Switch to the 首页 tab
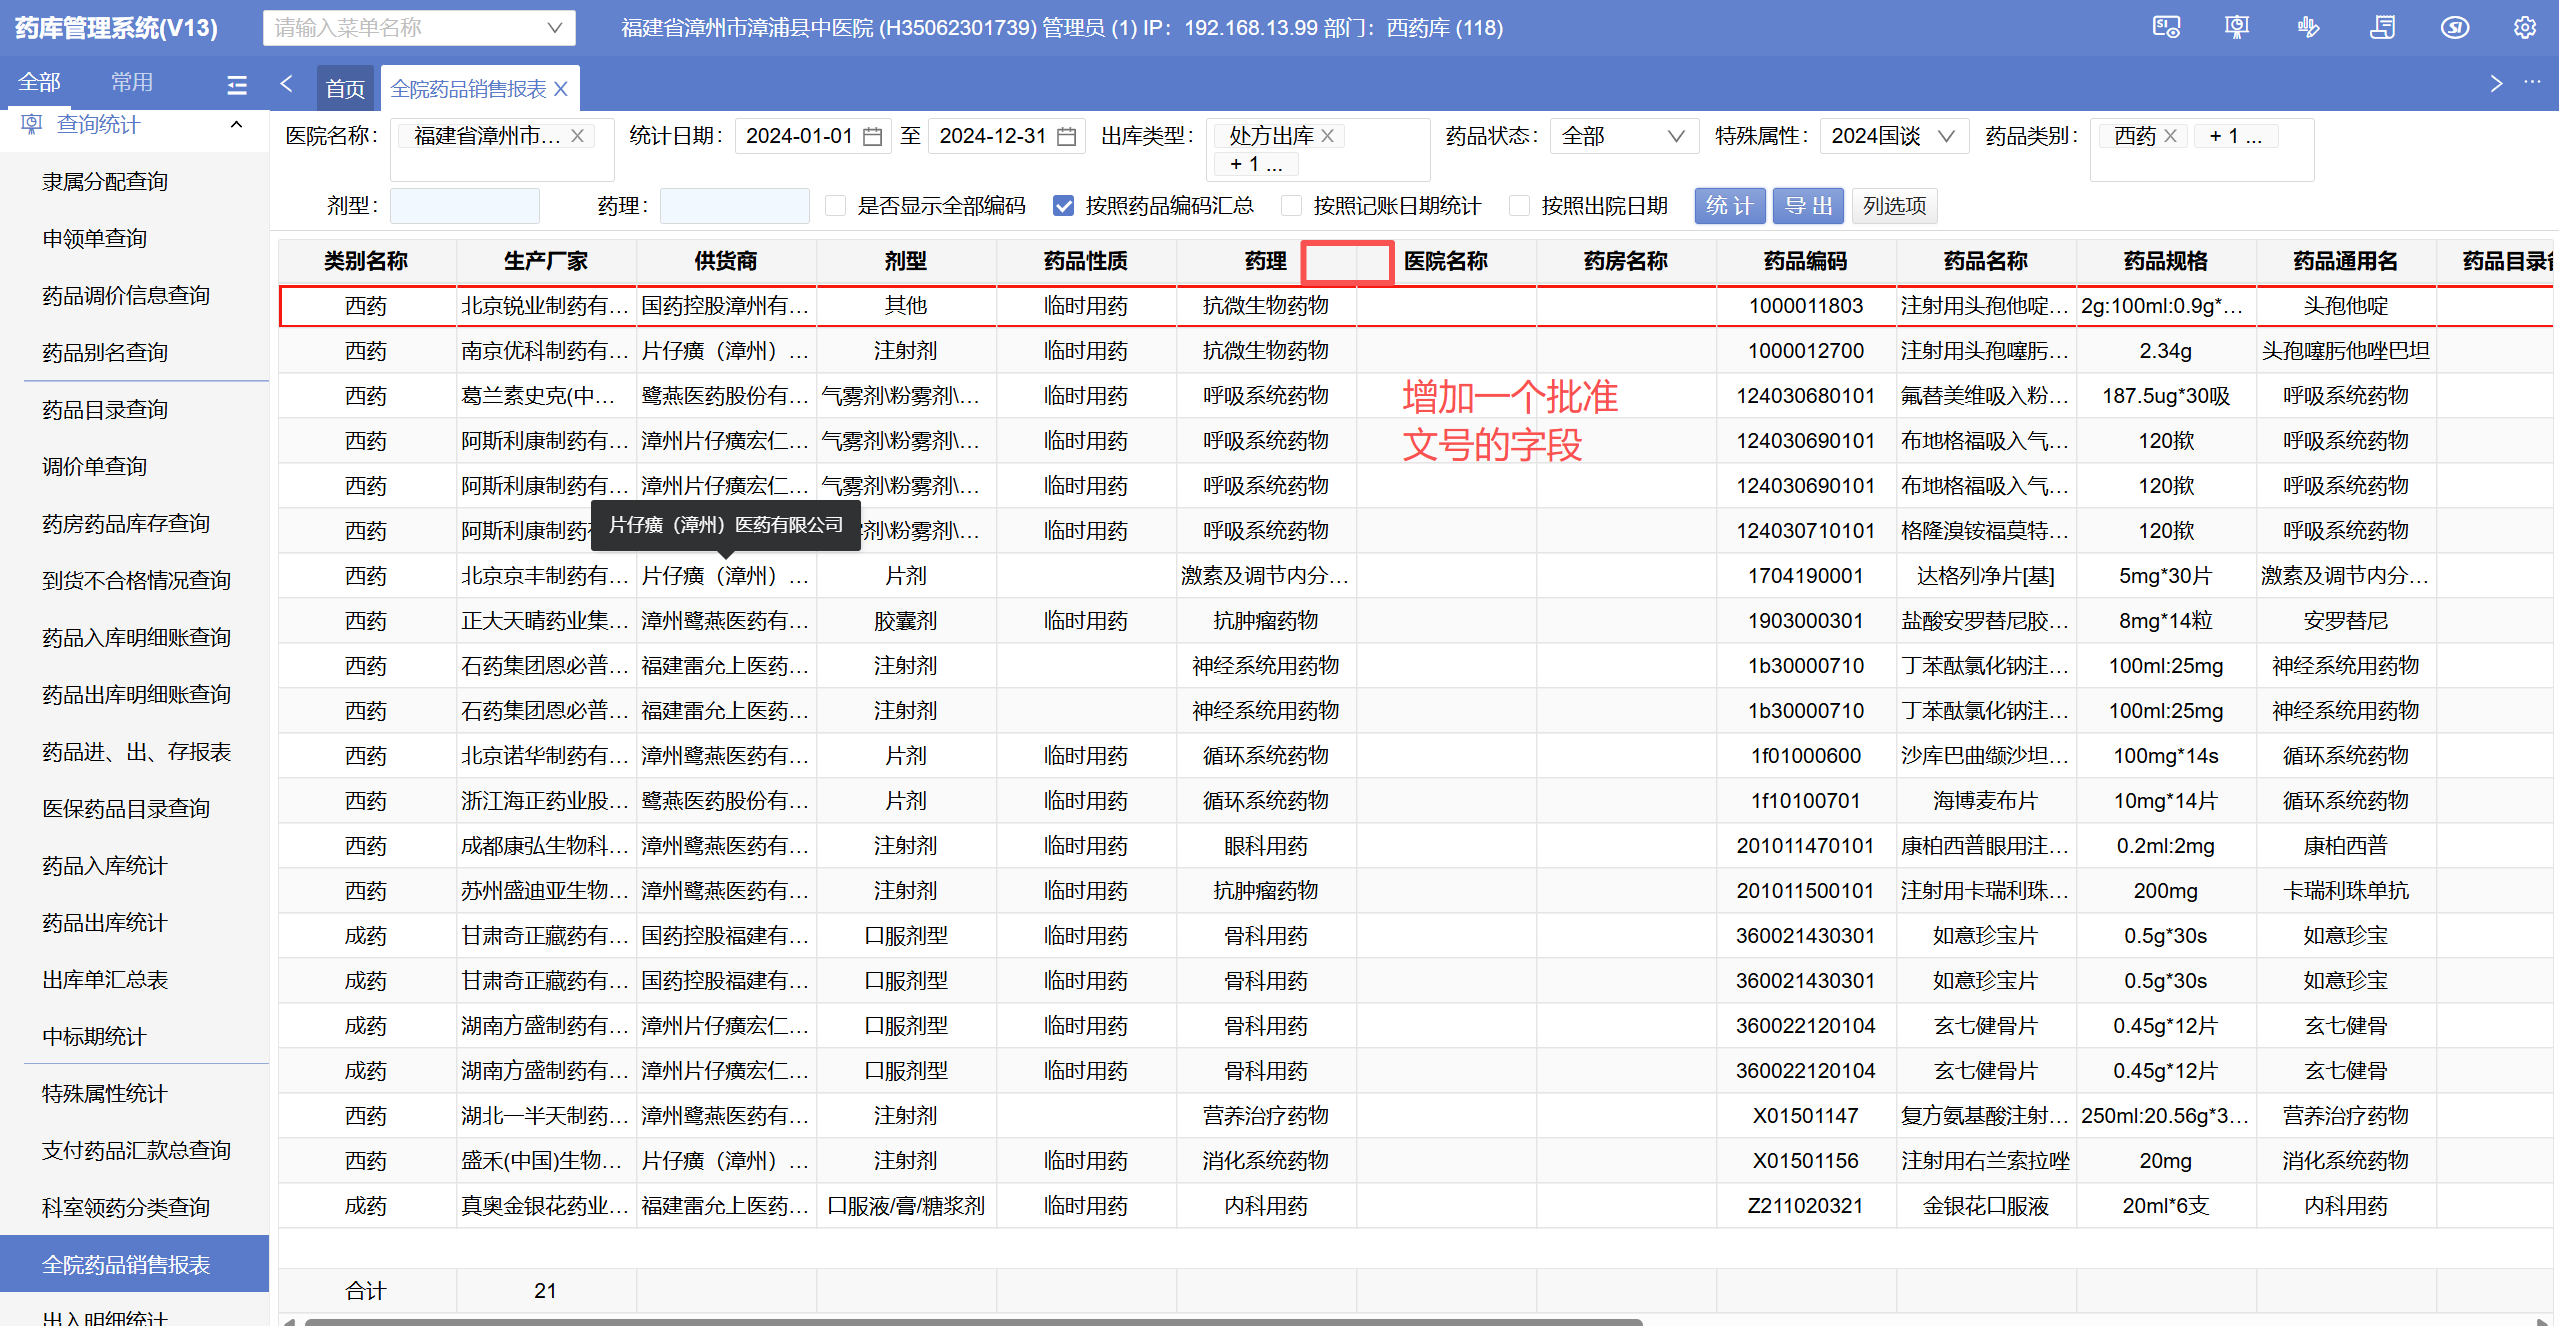 [x=345, y=89]
